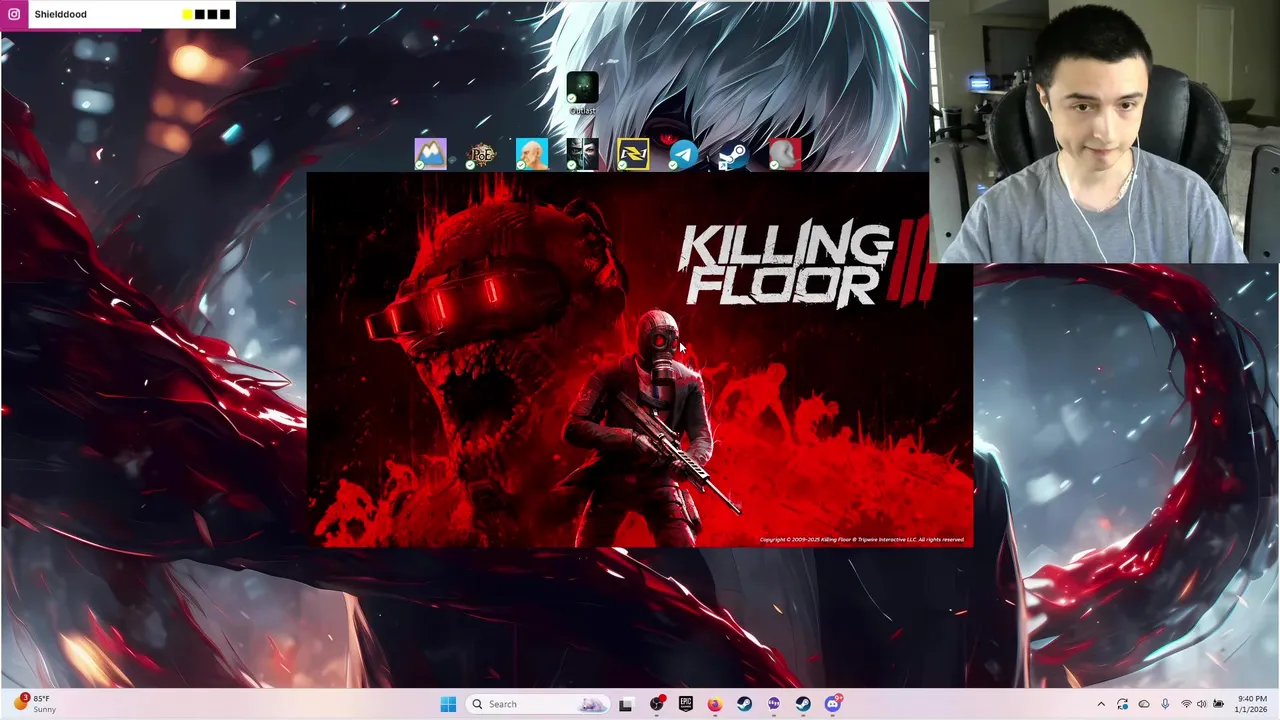Open the yellow lightning bolt desktop icon
1280x720 pixels.
pyautogui.click(x=633, y=154)
